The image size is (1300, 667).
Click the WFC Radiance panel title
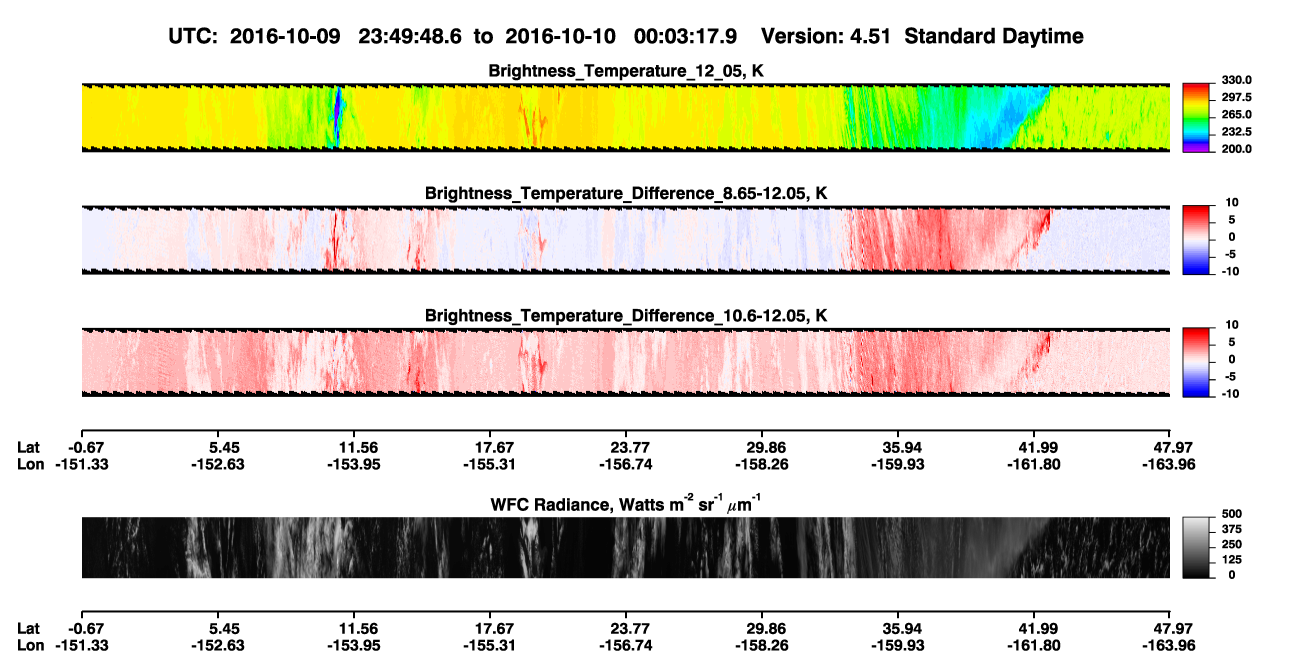[x=625, y=503]
